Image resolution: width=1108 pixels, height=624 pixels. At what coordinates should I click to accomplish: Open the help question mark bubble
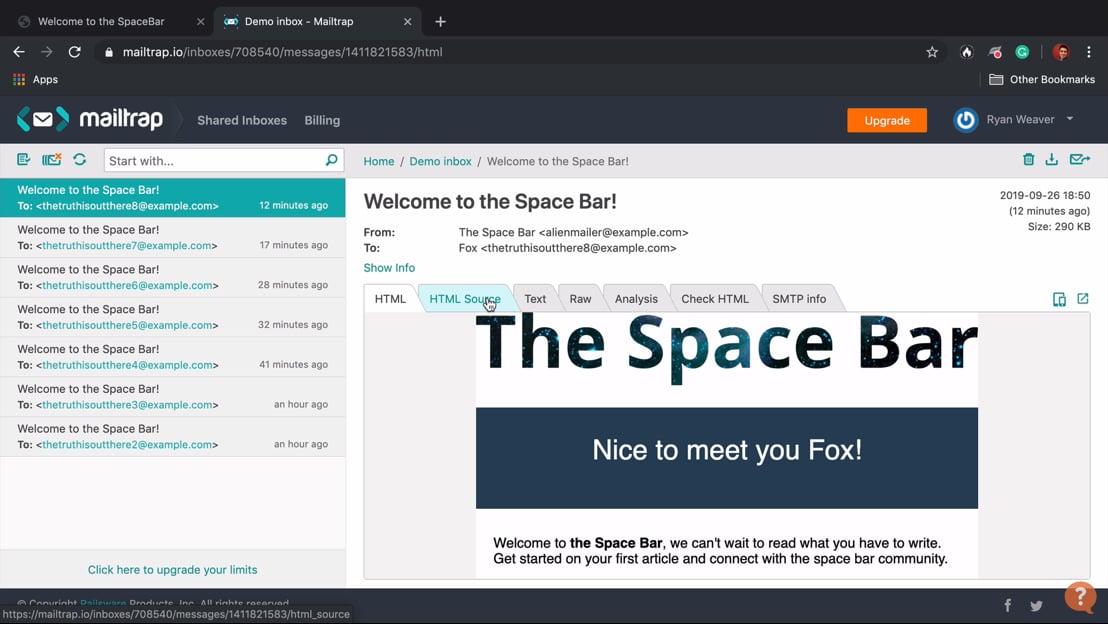point(1080,597)
